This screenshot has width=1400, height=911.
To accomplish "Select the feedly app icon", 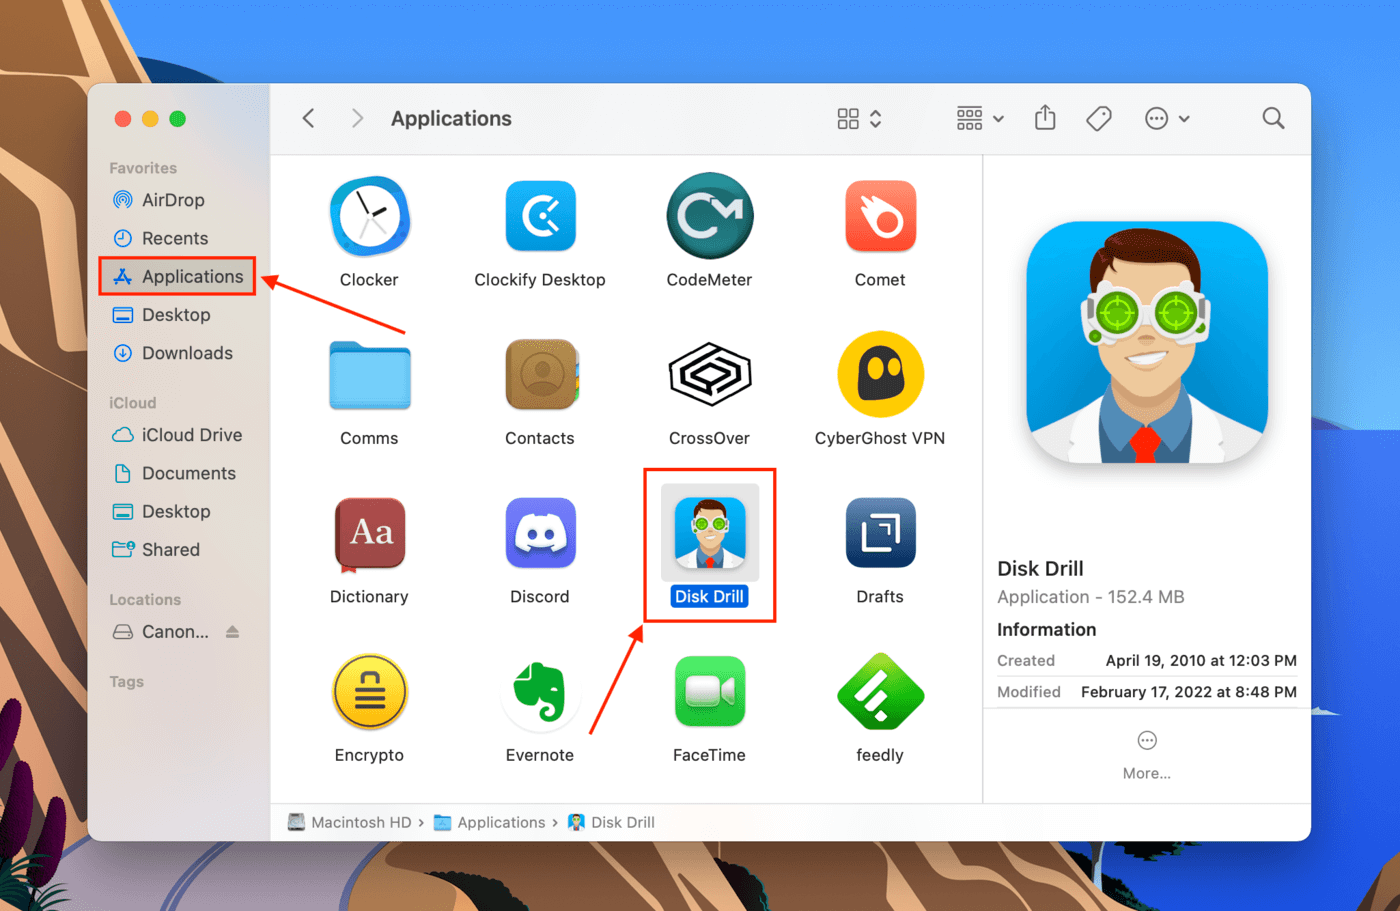I will (880, 691).
